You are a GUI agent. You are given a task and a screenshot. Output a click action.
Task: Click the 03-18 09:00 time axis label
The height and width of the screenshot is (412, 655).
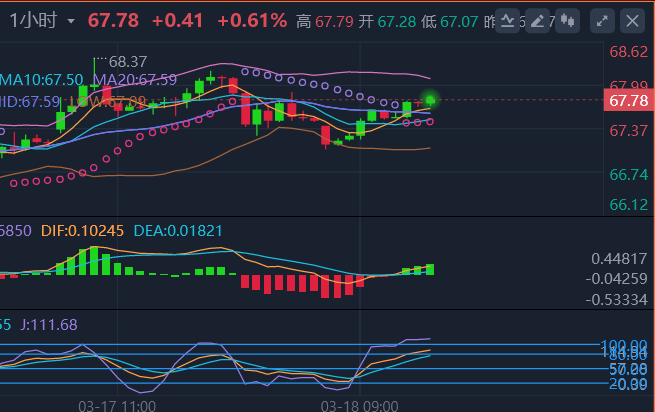pos(358,405)
